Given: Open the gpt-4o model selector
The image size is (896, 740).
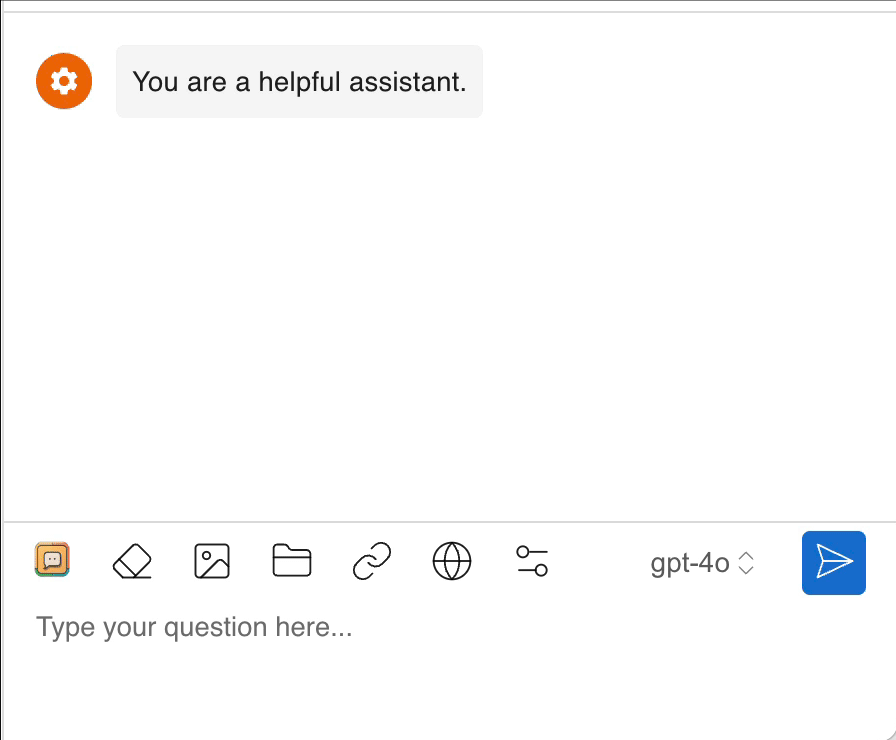Looking at the screenshot, I should [701, 563].
